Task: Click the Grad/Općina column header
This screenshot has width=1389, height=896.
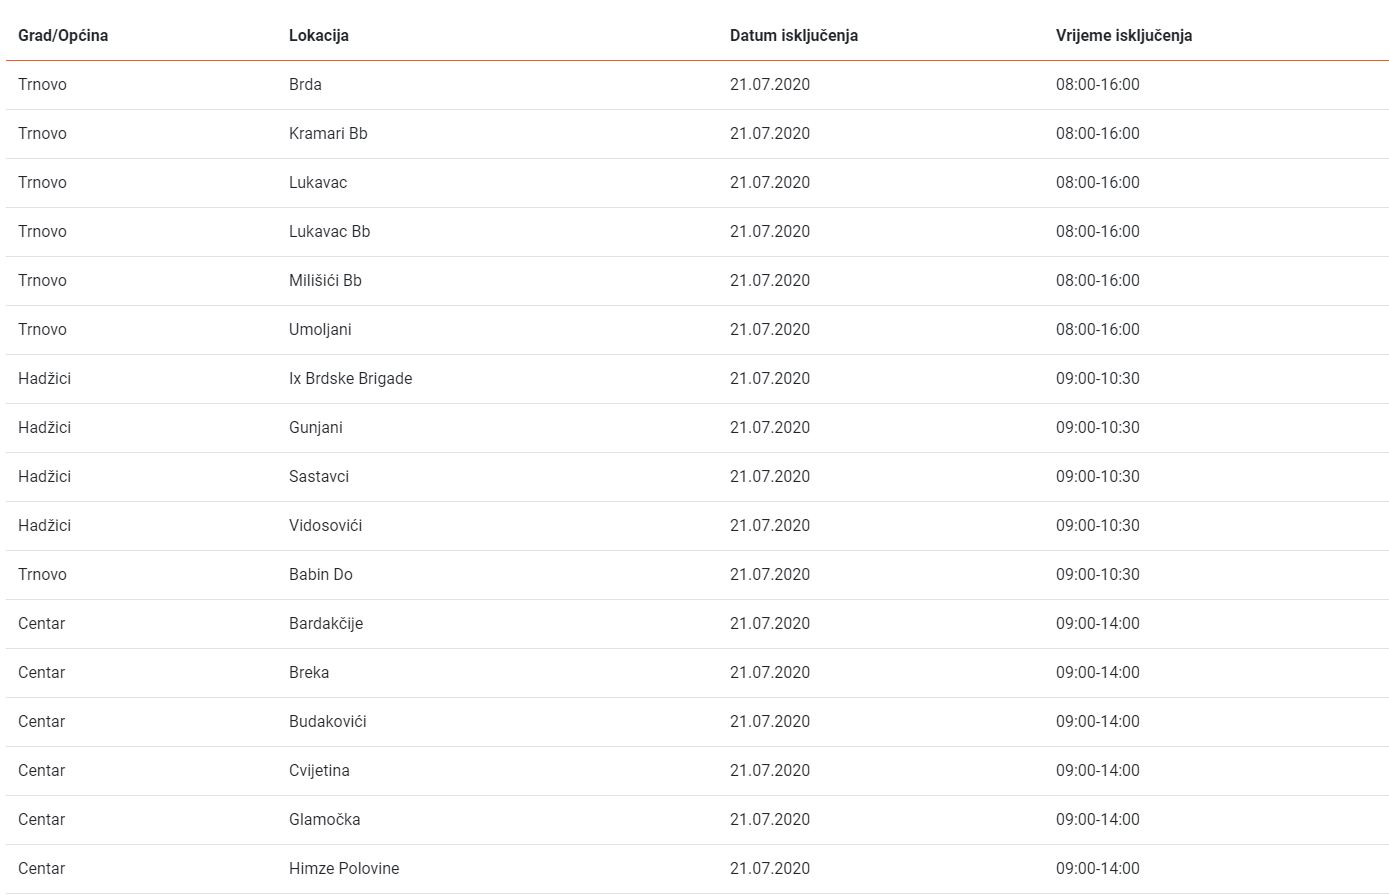Action: (x=63, y=35)
